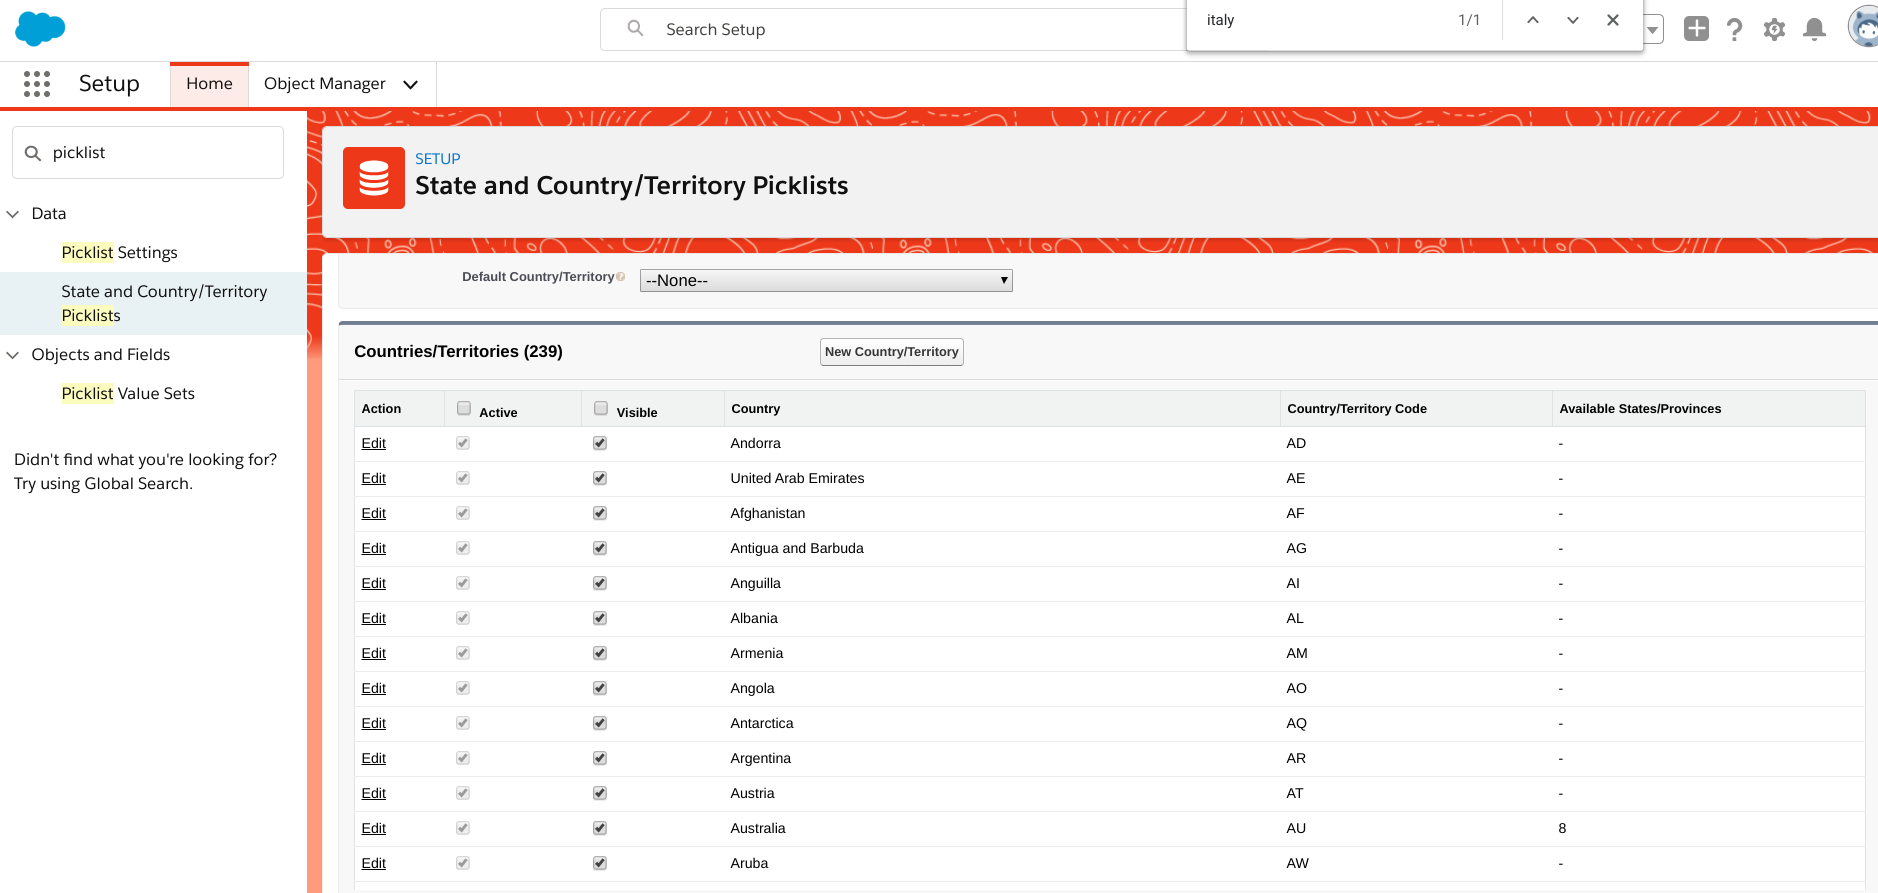Click the Salesforce cloud logo
1878x893 pixels.
click(40, 29)
